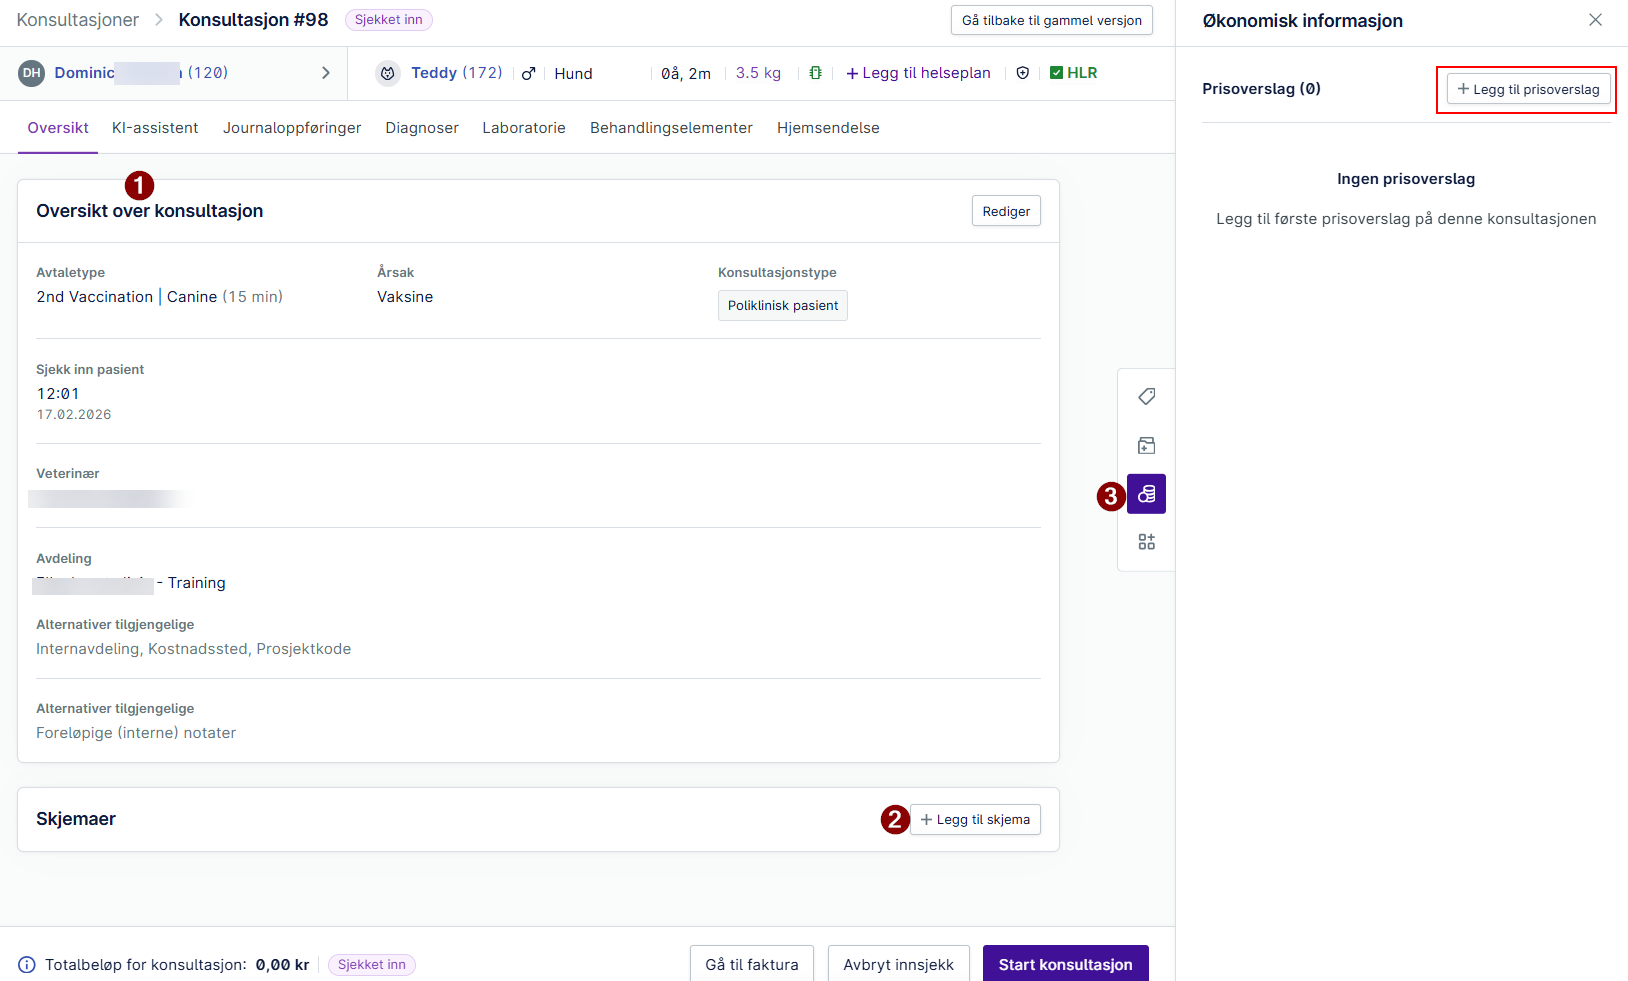1628x981 pixels.
Task: Click 'Internavdeling, Kostnadssted, Prosjektkode' text
Action: coord(194,649)
